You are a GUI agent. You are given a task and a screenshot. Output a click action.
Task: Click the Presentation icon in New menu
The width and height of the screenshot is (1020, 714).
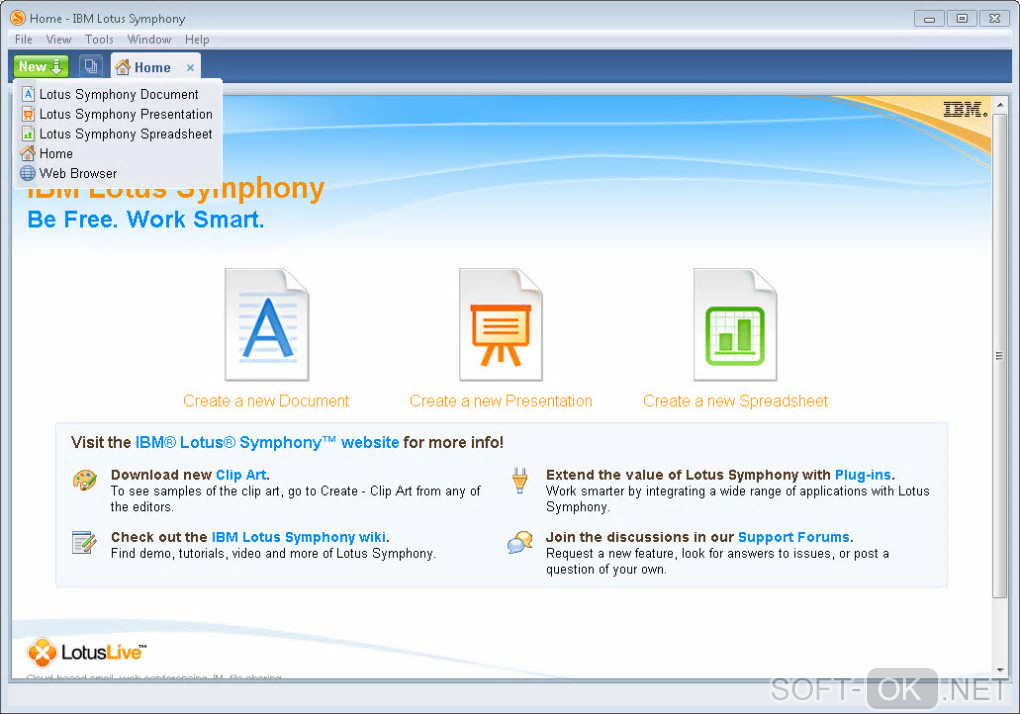[28, 114]
